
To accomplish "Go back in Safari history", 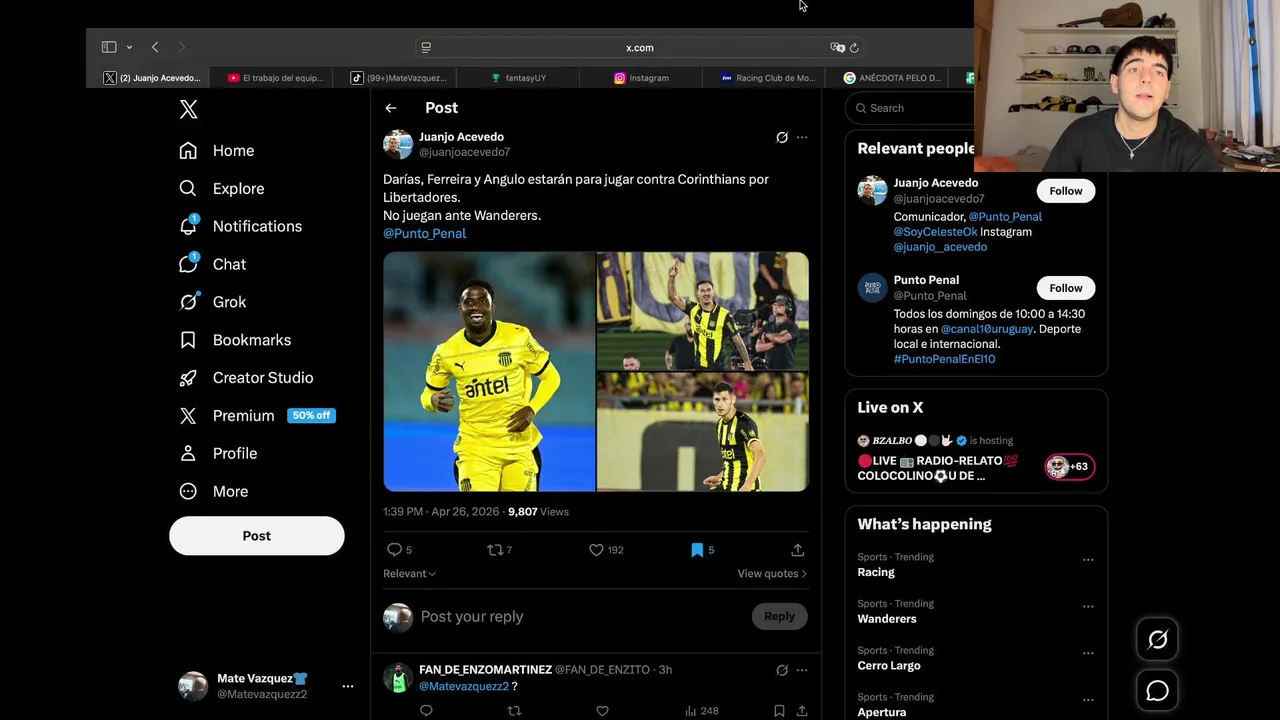I will point(155,47).
